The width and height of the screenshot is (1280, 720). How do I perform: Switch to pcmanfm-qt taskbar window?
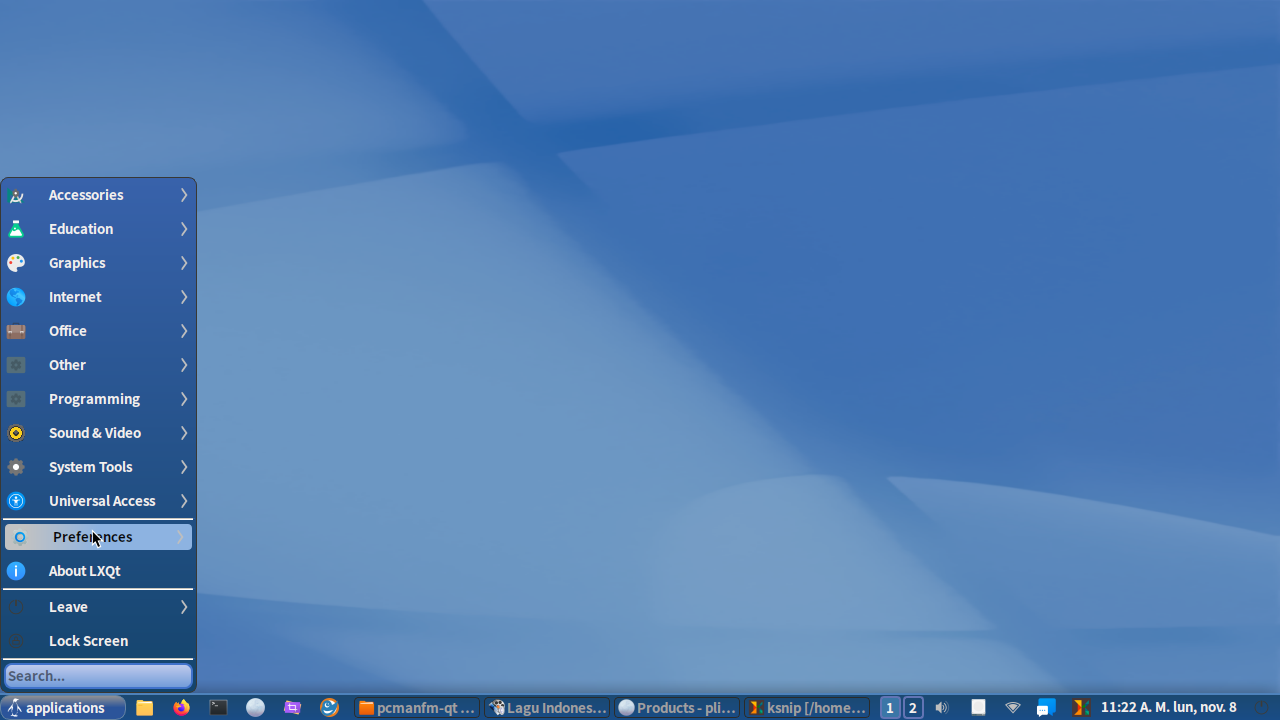(417, 708)
